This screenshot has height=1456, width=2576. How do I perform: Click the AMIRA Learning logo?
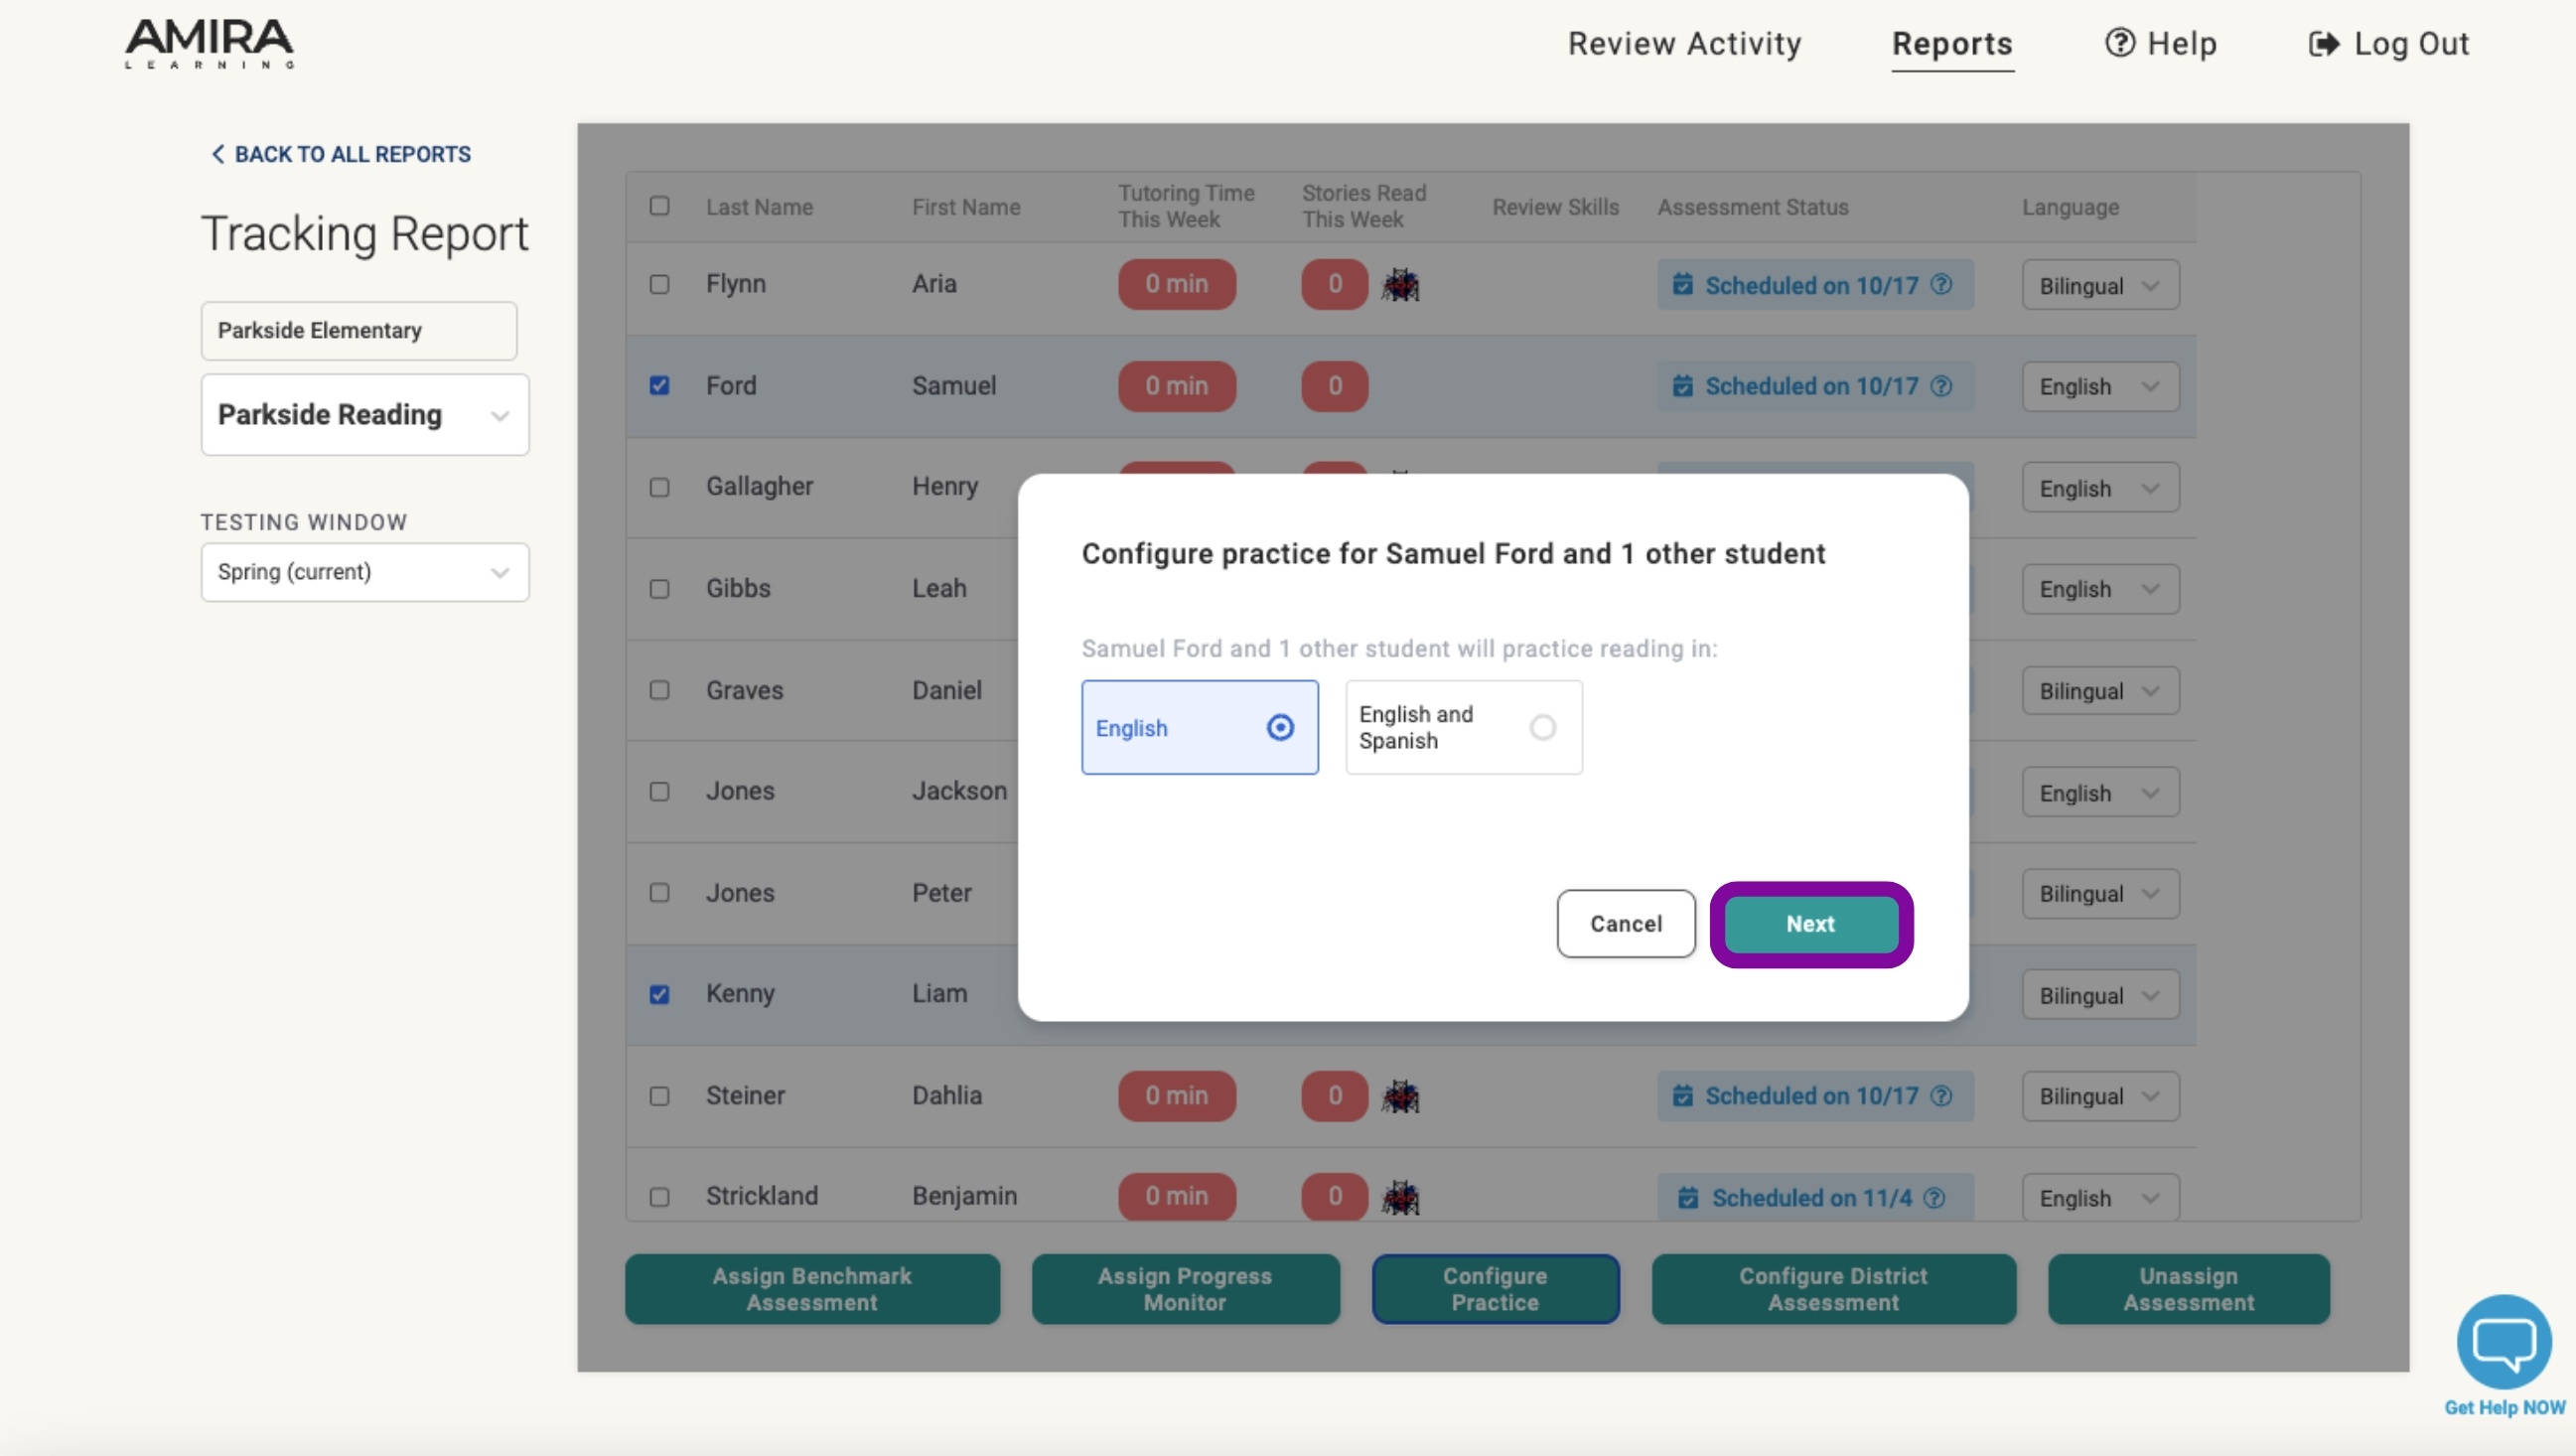tap(209, 44)
